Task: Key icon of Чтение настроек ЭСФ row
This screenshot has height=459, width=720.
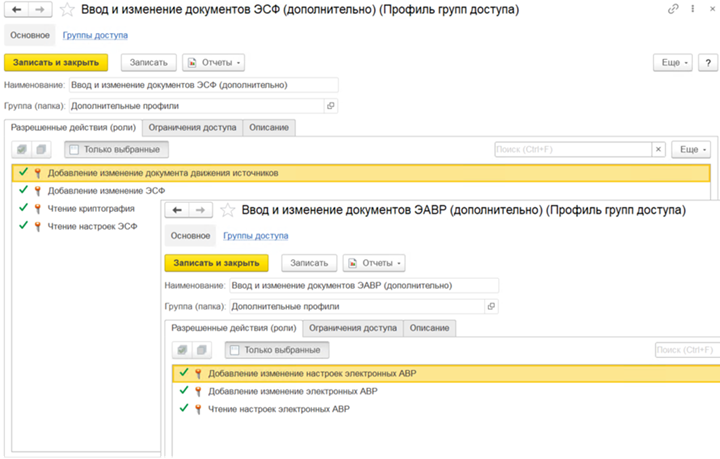Action: point(38,226)
